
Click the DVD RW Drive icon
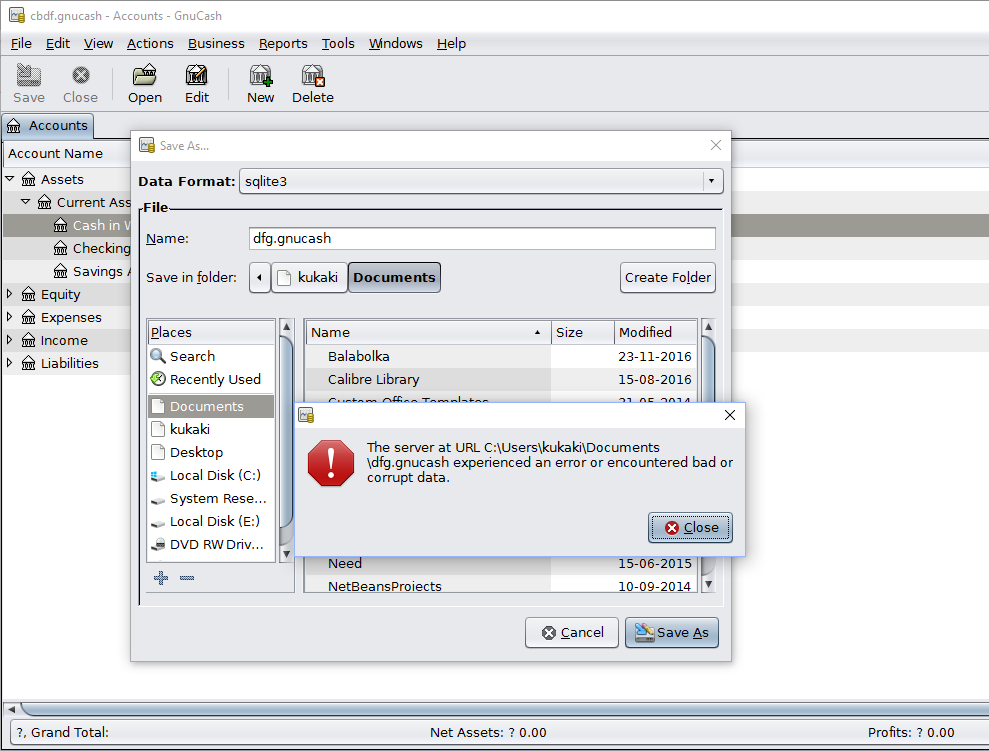pos(158,545)
